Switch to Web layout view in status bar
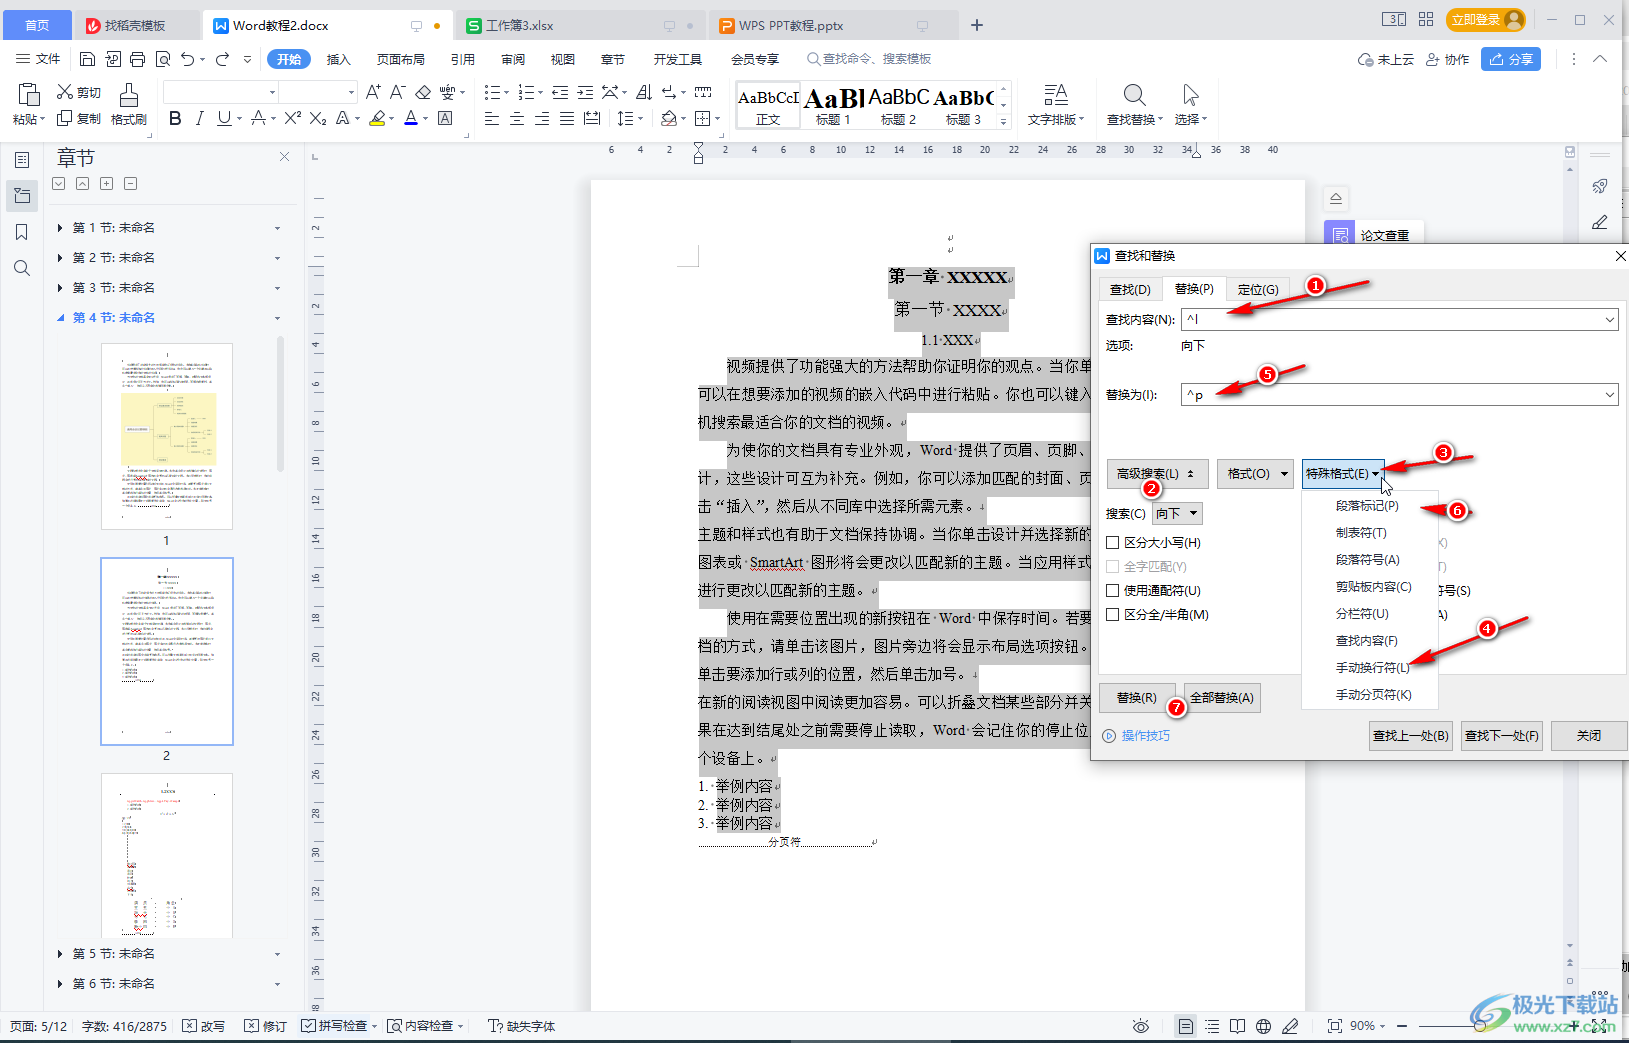Image resolution: width=1629 pixels, height=1043 pixels. coord(1263,1026)
